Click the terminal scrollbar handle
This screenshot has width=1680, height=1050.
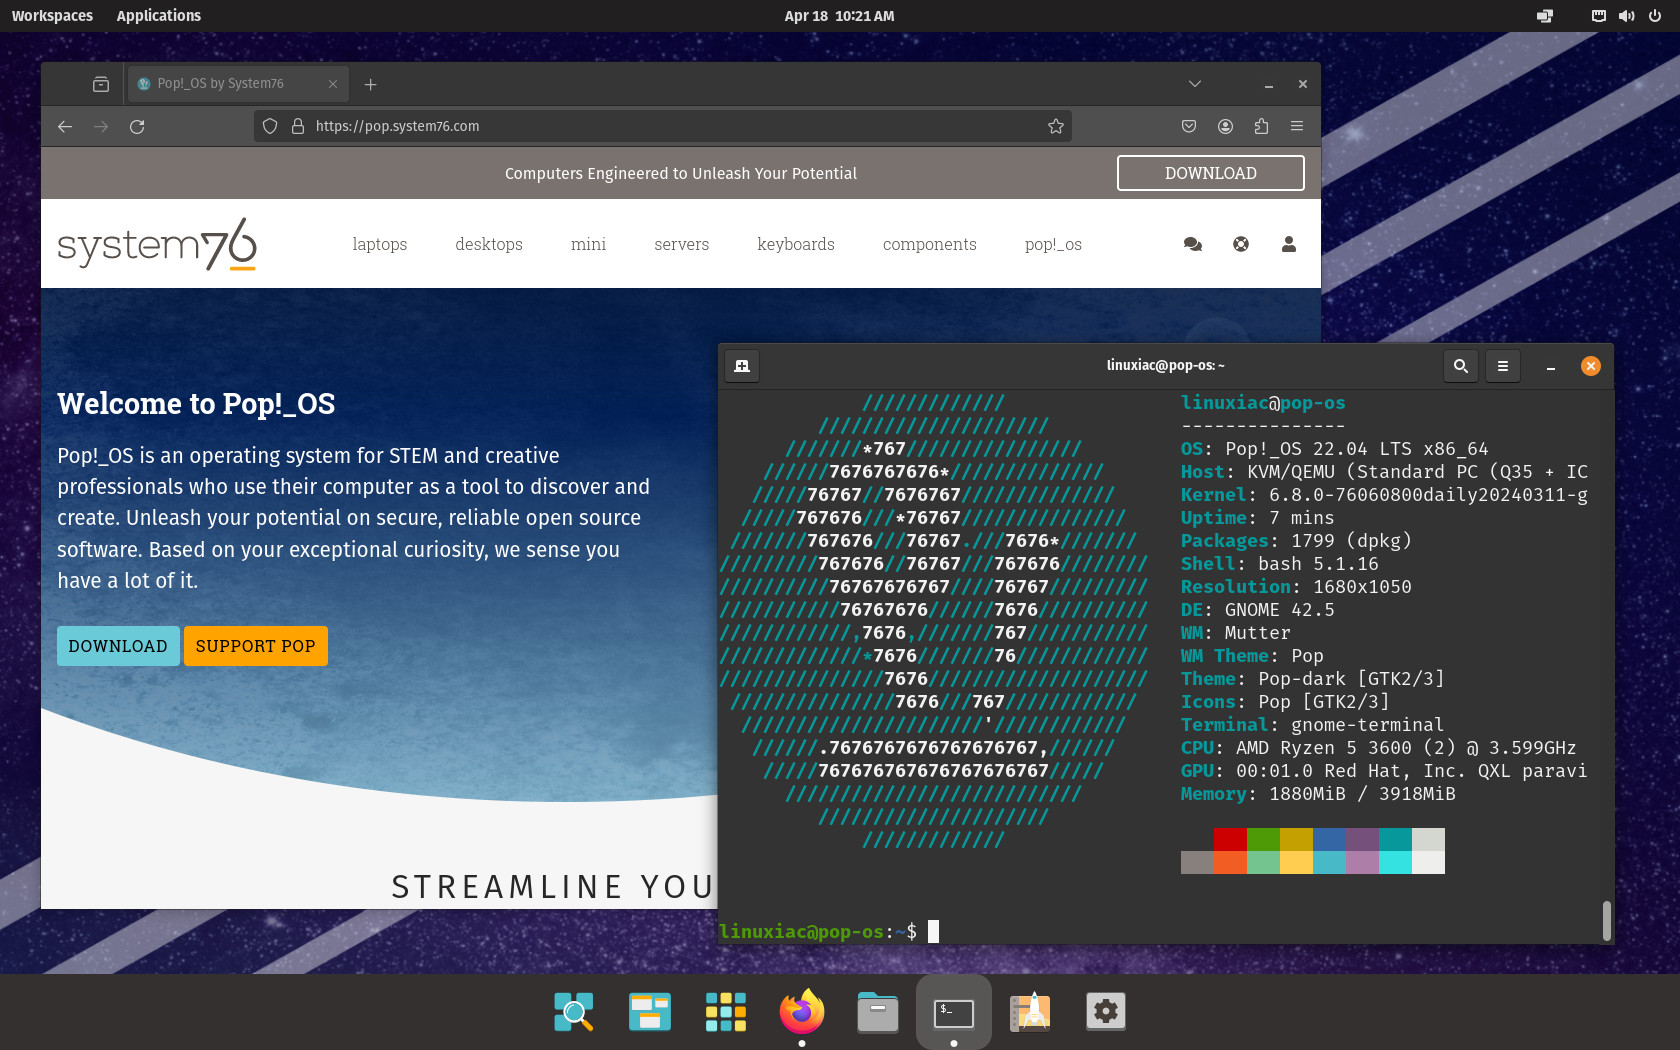(x=1607, y=921)
